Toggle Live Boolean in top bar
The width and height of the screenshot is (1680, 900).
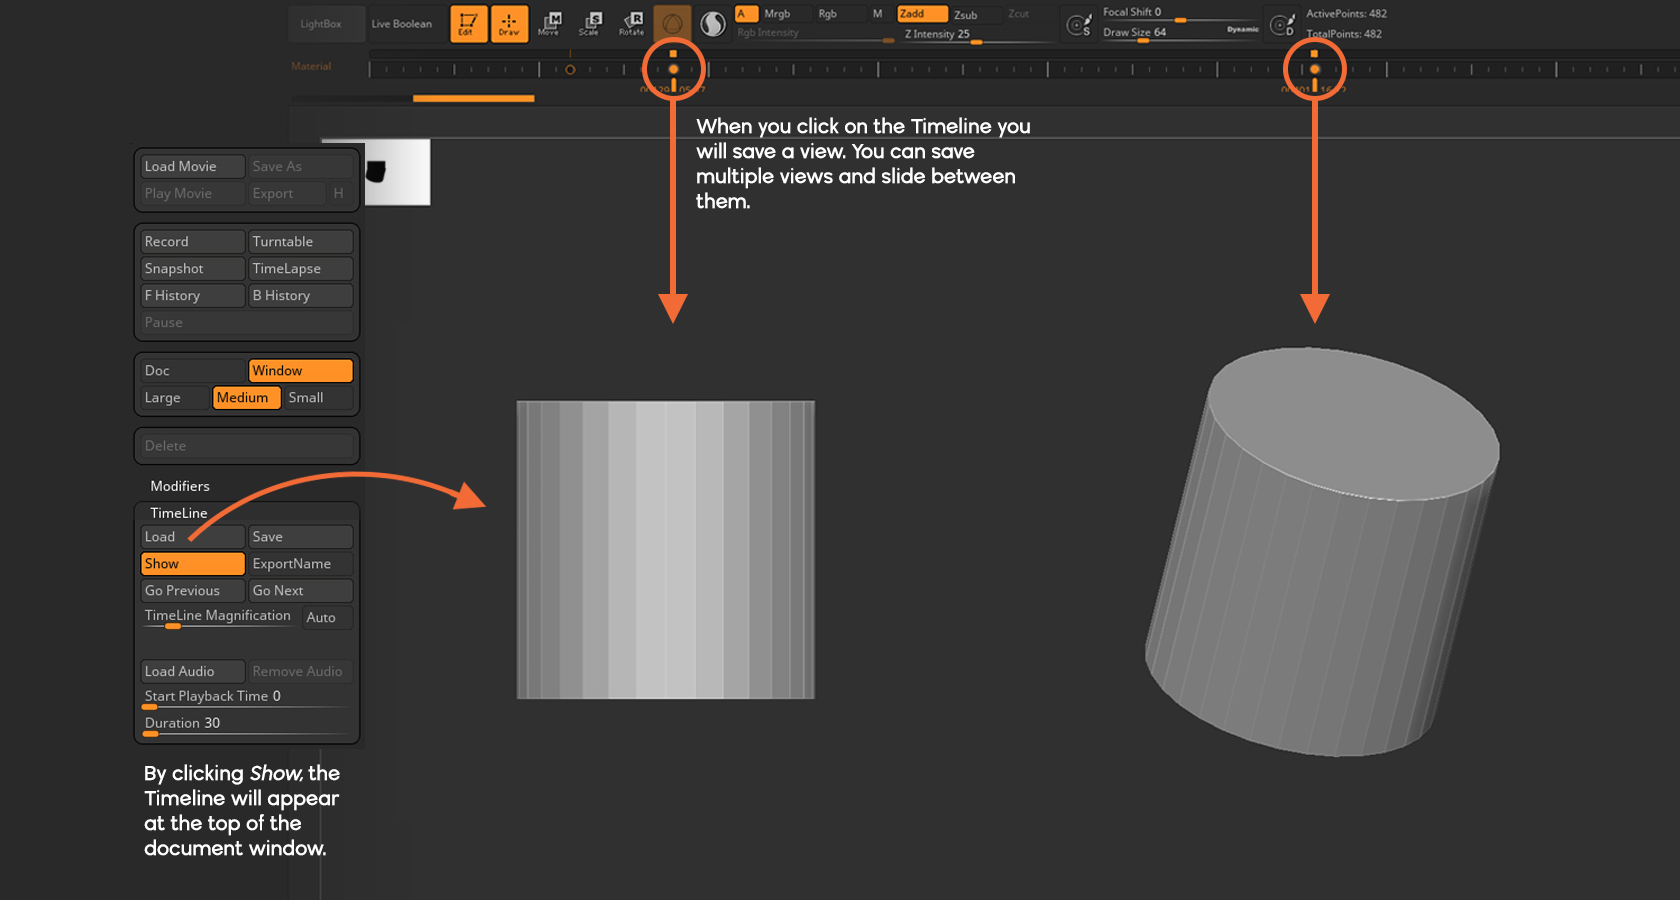[401, 24]
